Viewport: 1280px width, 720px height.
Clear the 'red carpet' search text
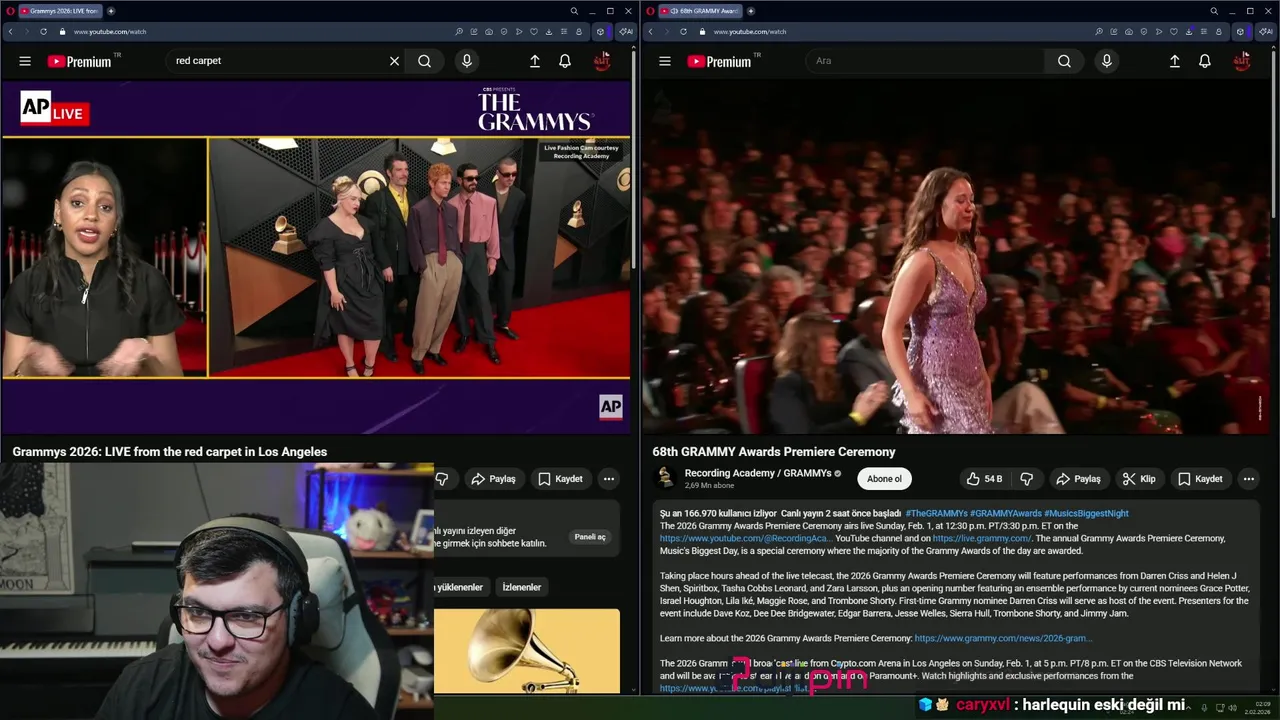[x=394, y=61]
